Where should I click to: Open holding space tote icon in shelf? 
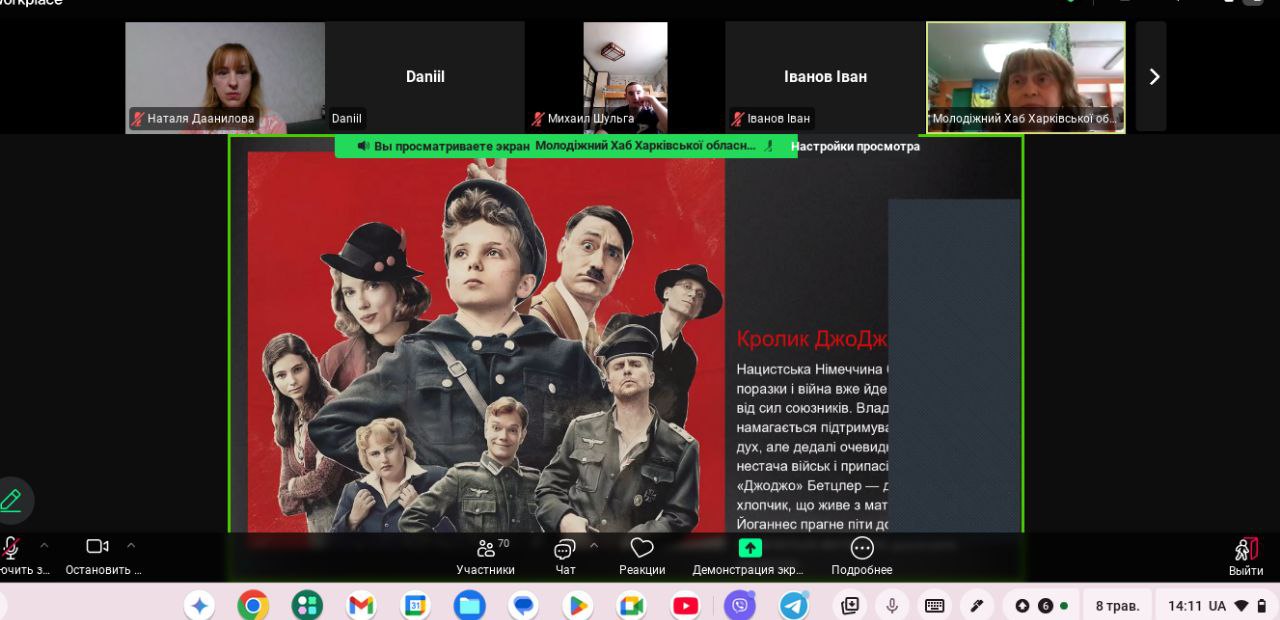(x=850, y=605)
